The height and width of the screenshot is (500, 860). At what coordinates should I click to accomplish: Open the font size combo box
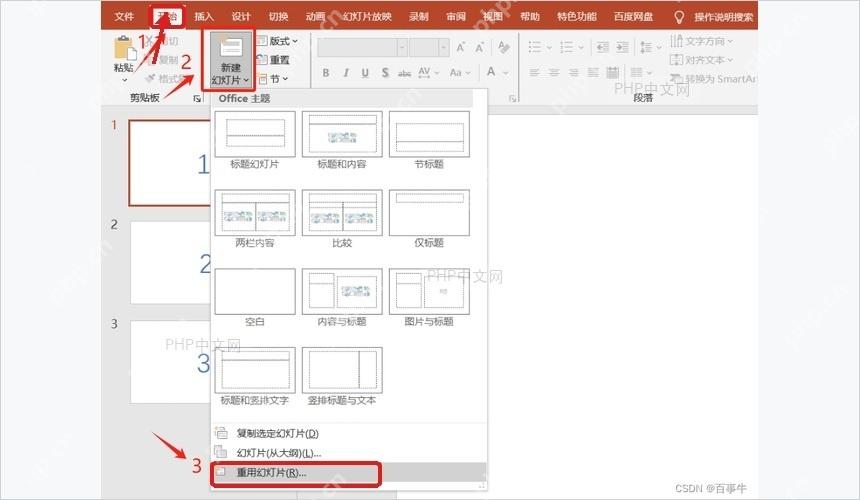click(x=429, y=48)
